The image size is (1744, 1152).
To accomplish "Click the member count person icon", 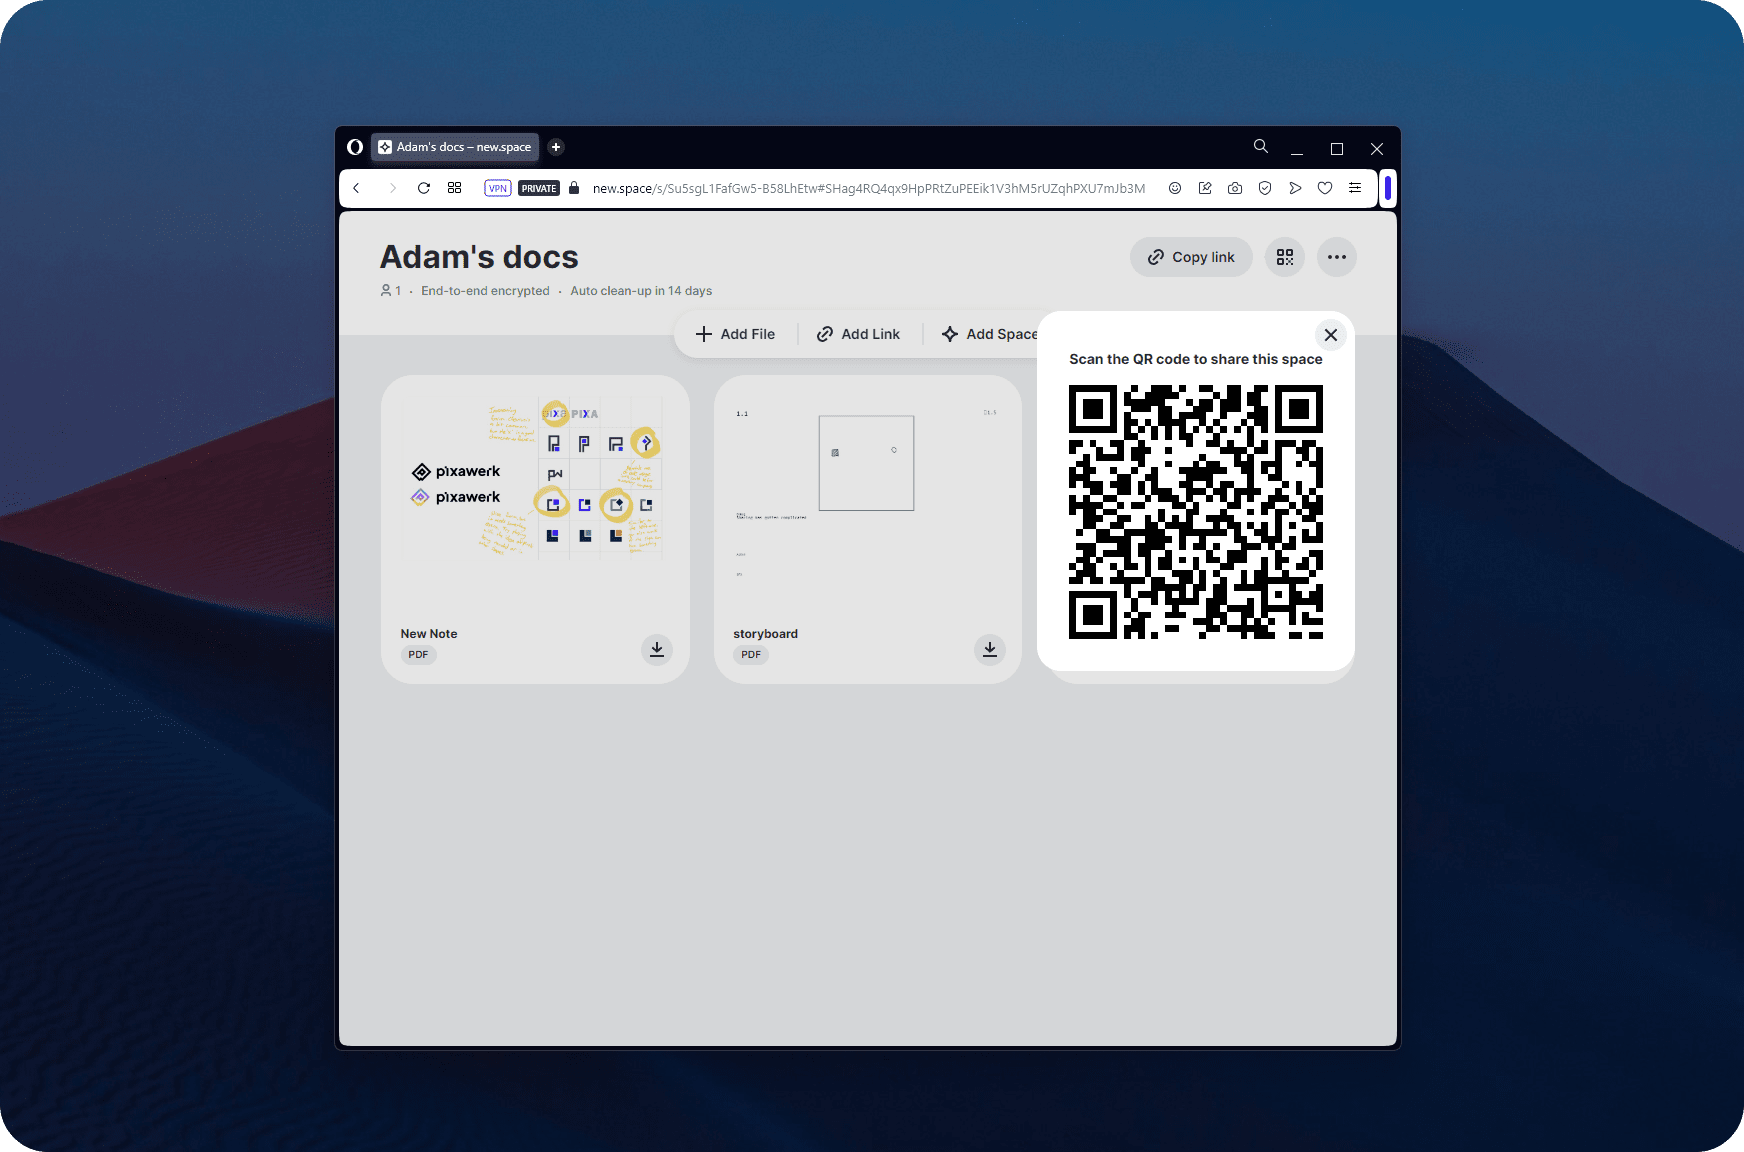I will point(386,291).
